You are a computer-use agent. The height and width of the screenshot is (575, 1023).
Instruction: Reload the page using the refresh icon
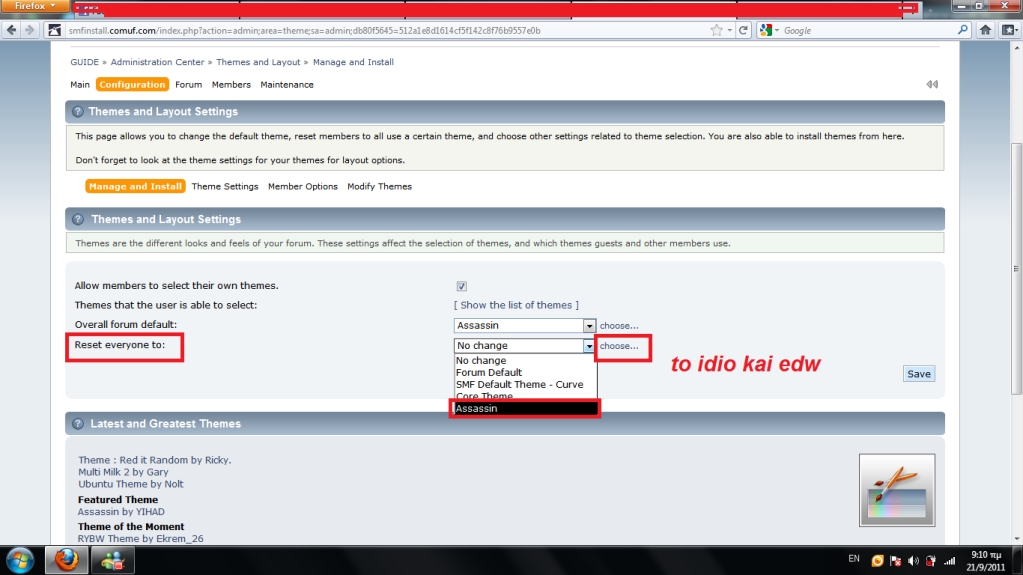click(x=743, y=30)
